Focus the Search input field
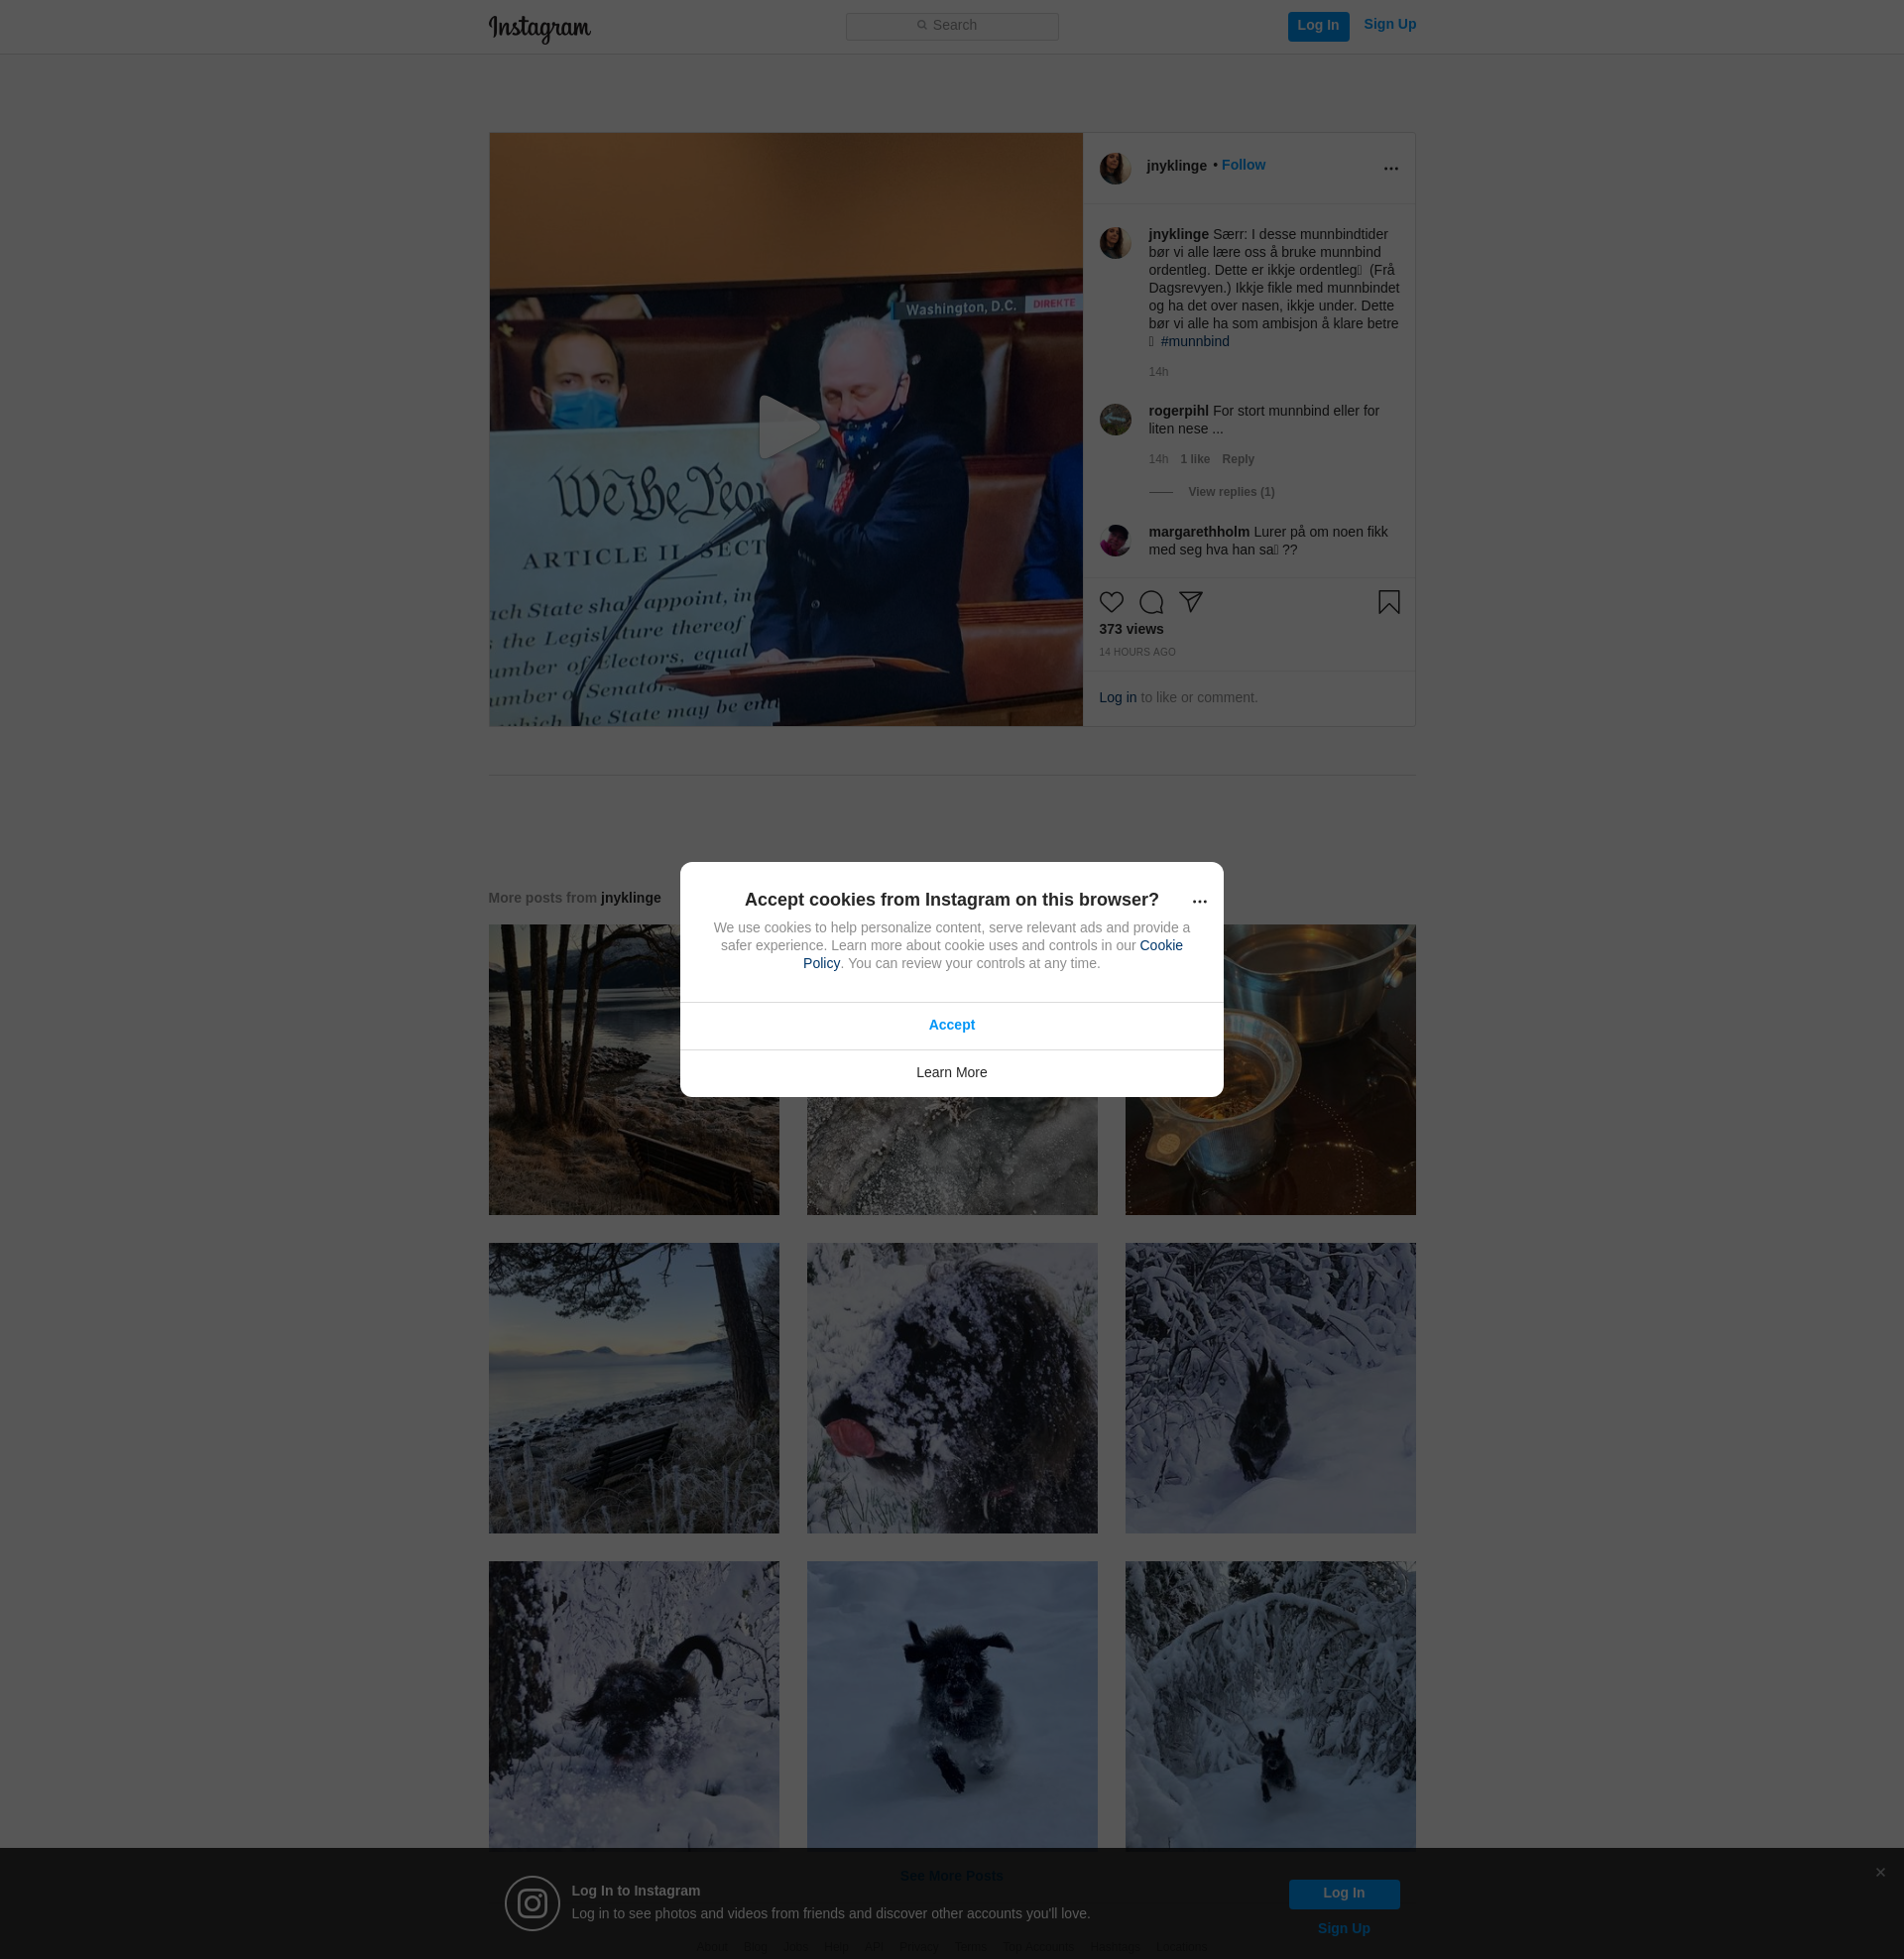1904x1959 pixels. point(952,26)
